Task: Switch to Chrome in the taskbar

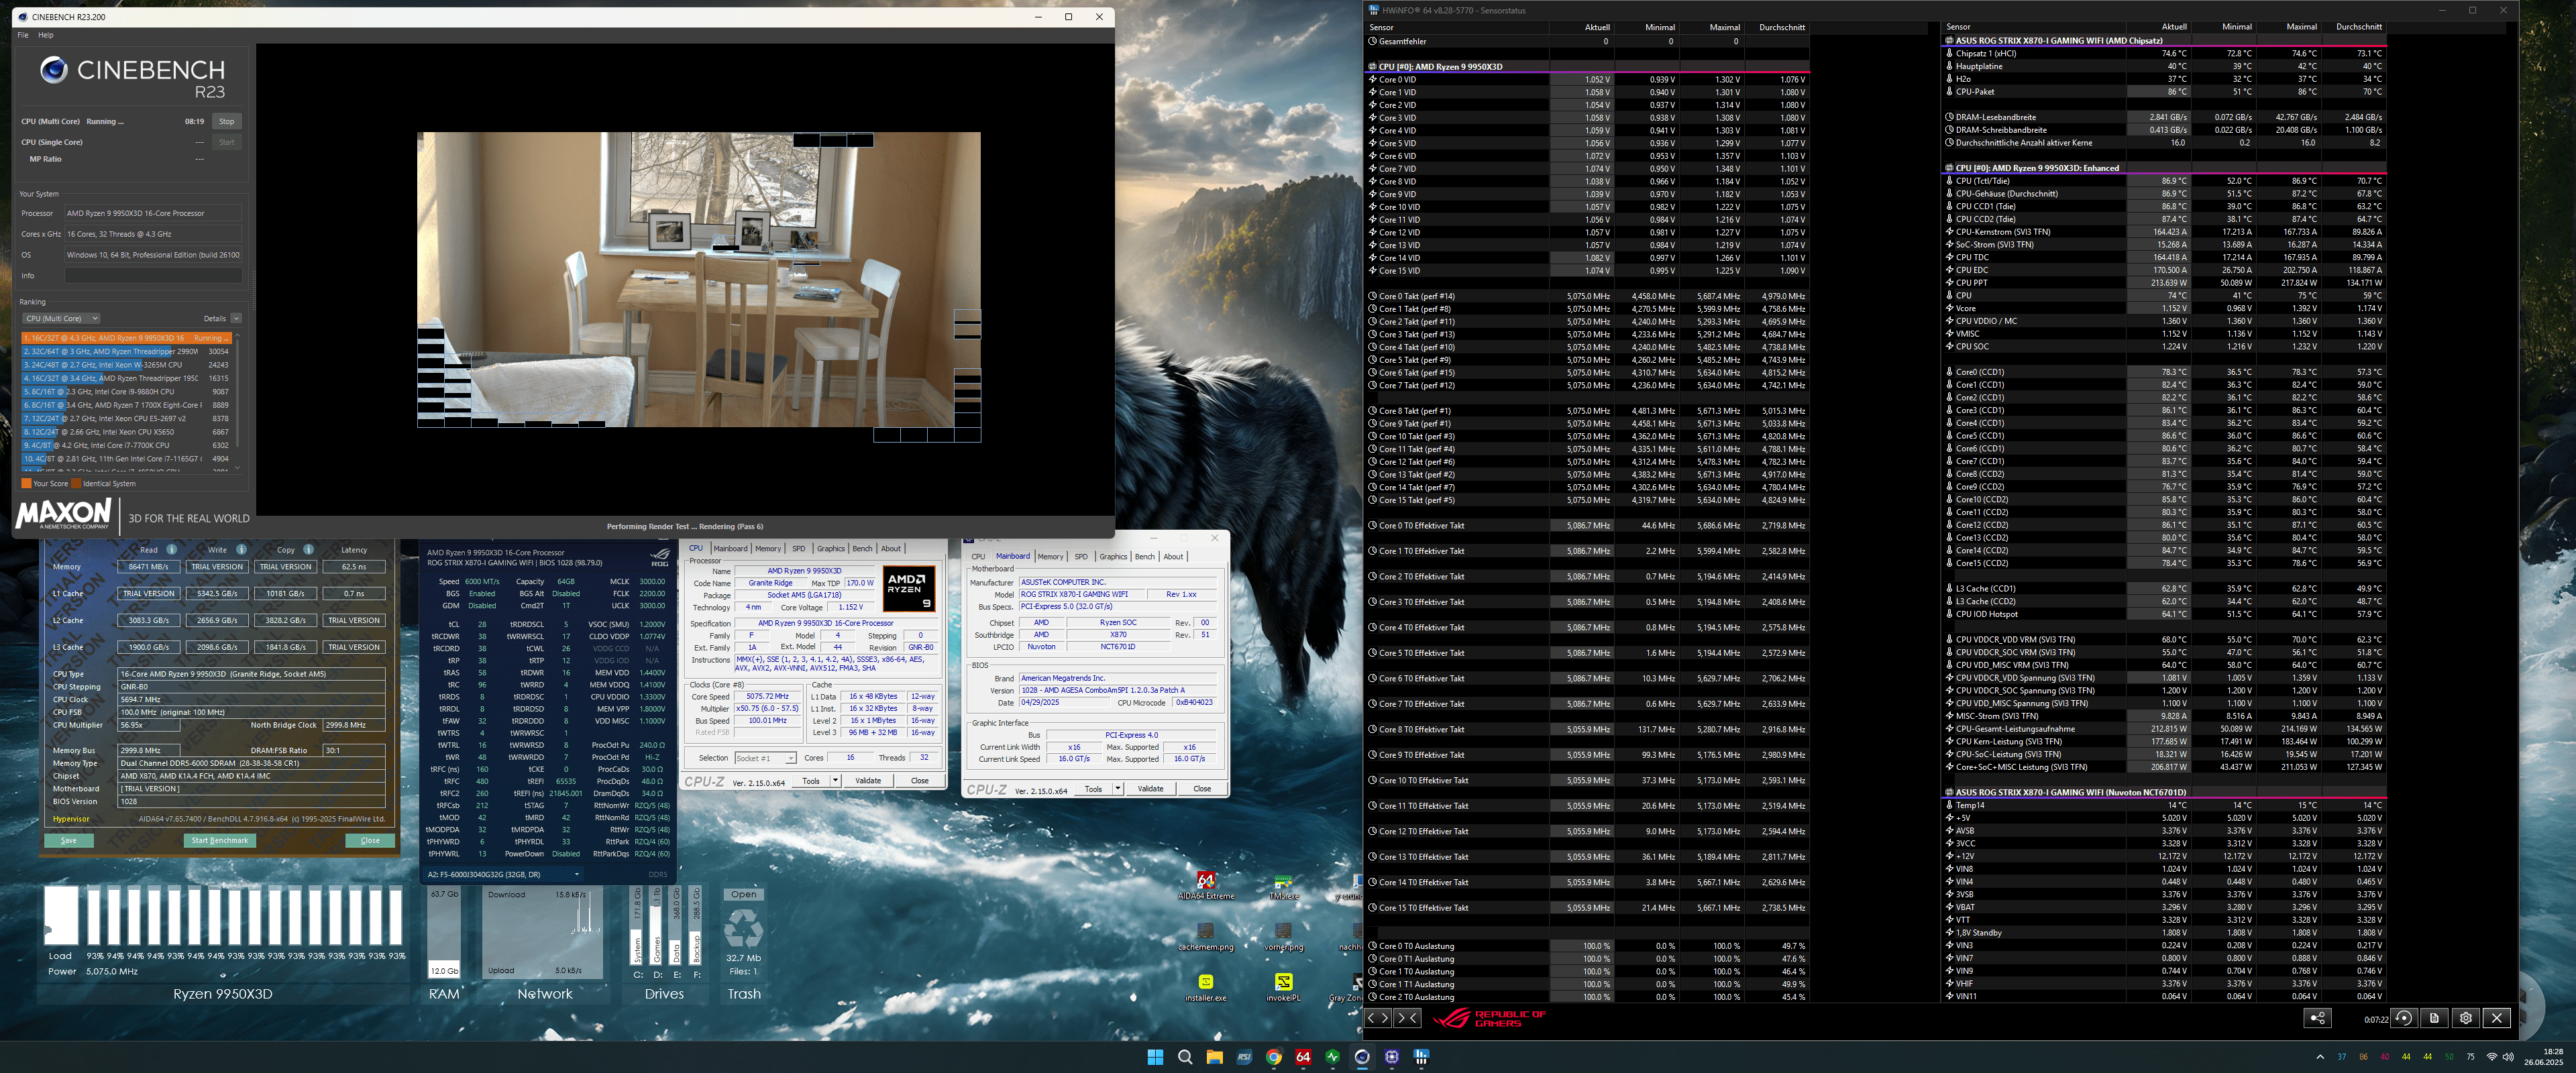Action: (x=1273, y=1057)
